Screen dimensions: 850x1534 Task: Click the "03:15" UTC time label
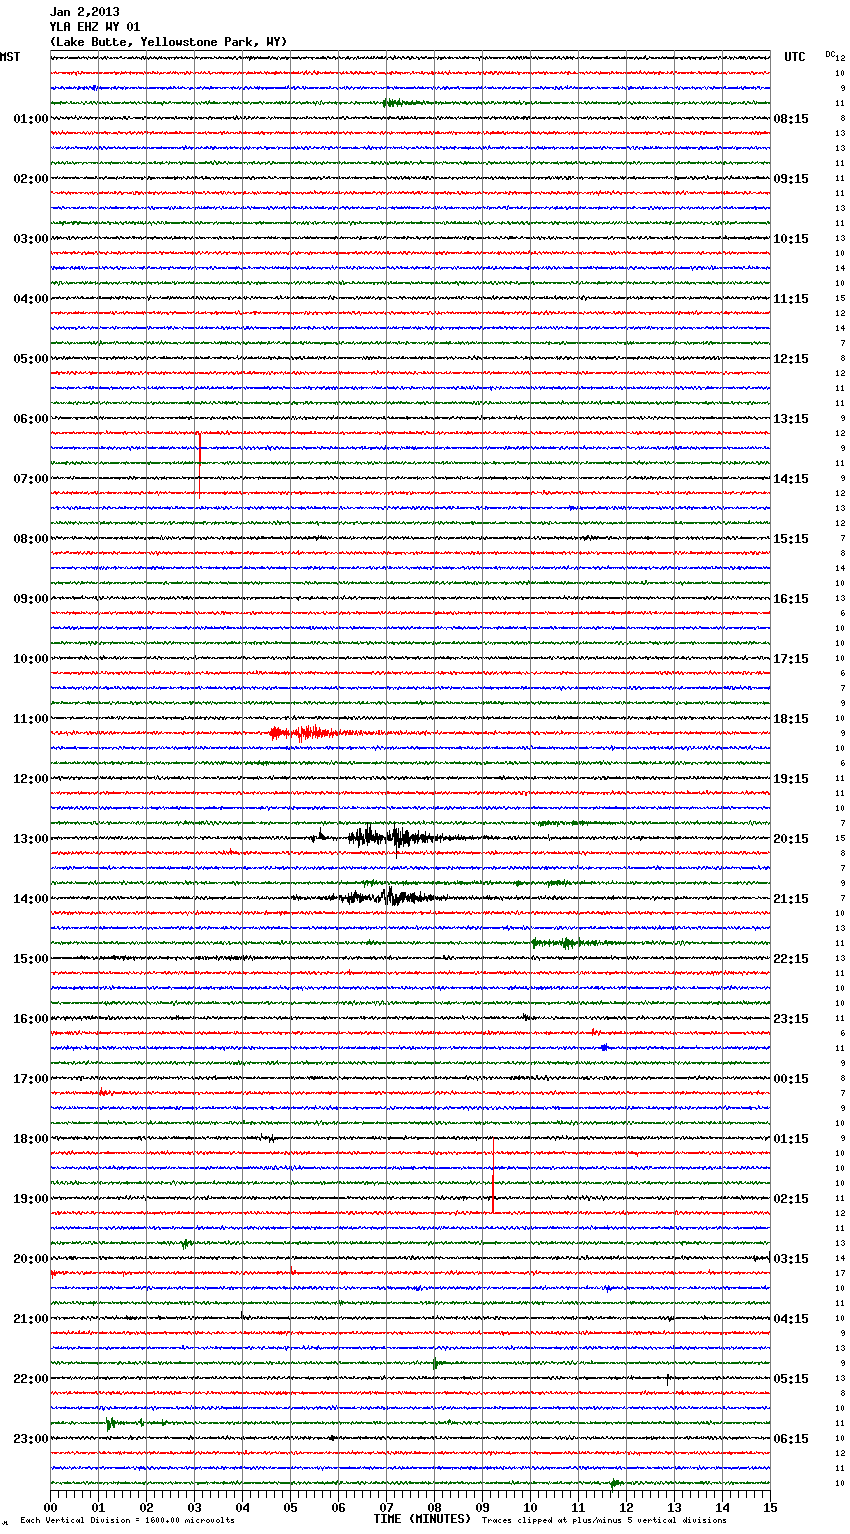point(791,1259)
